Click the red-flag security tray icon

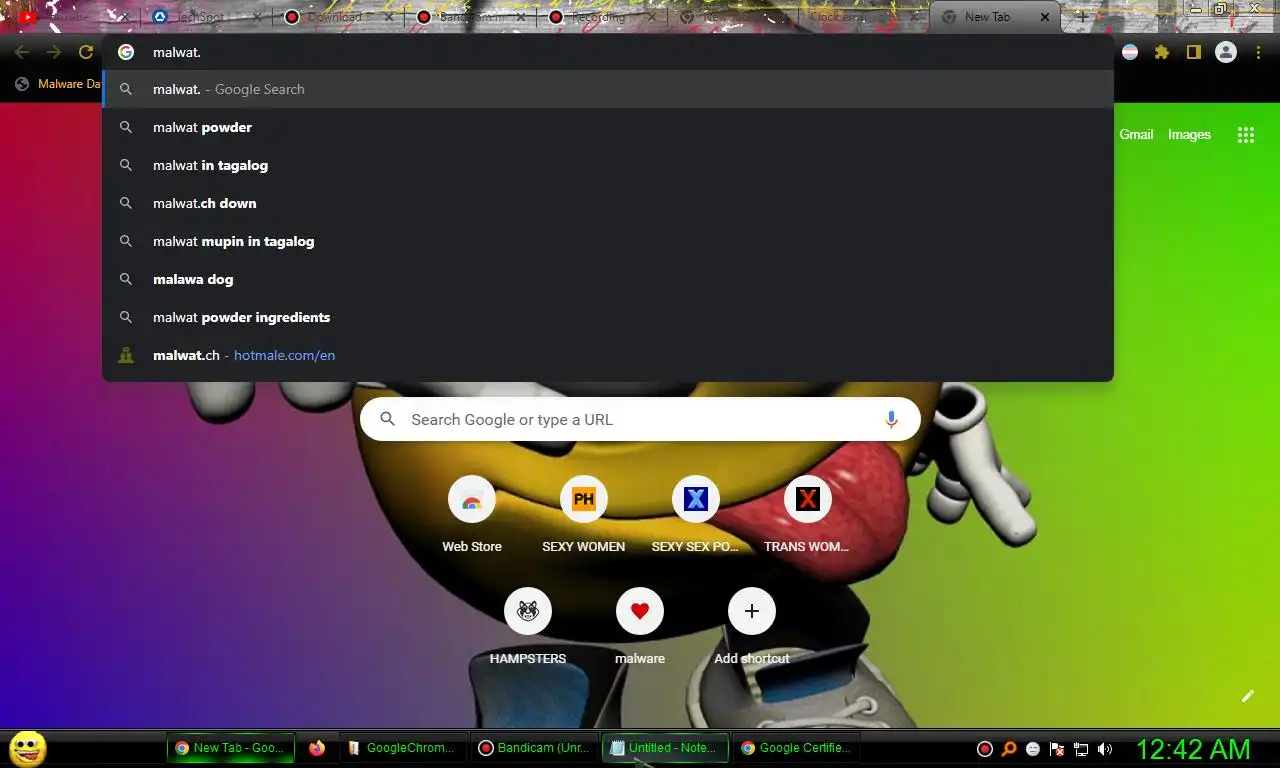(1057, 749)
